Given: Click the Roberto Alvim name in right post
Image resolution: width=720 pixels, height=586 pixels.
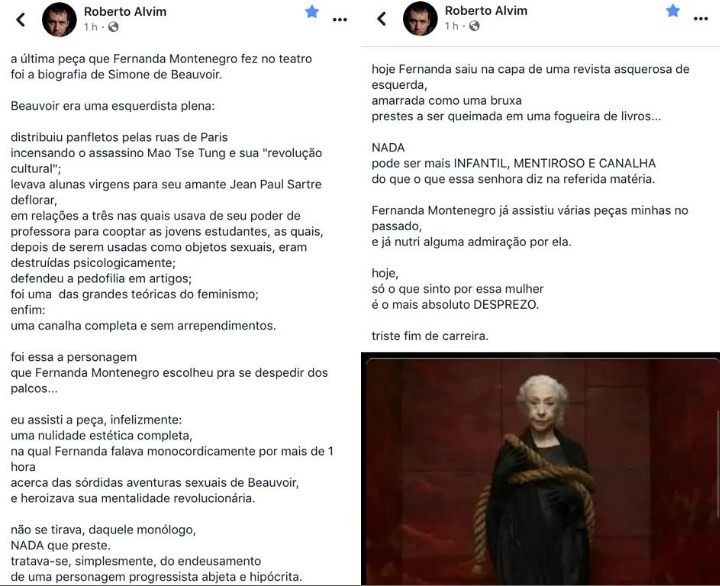Looking at the screenshot, I should point(486,11).
